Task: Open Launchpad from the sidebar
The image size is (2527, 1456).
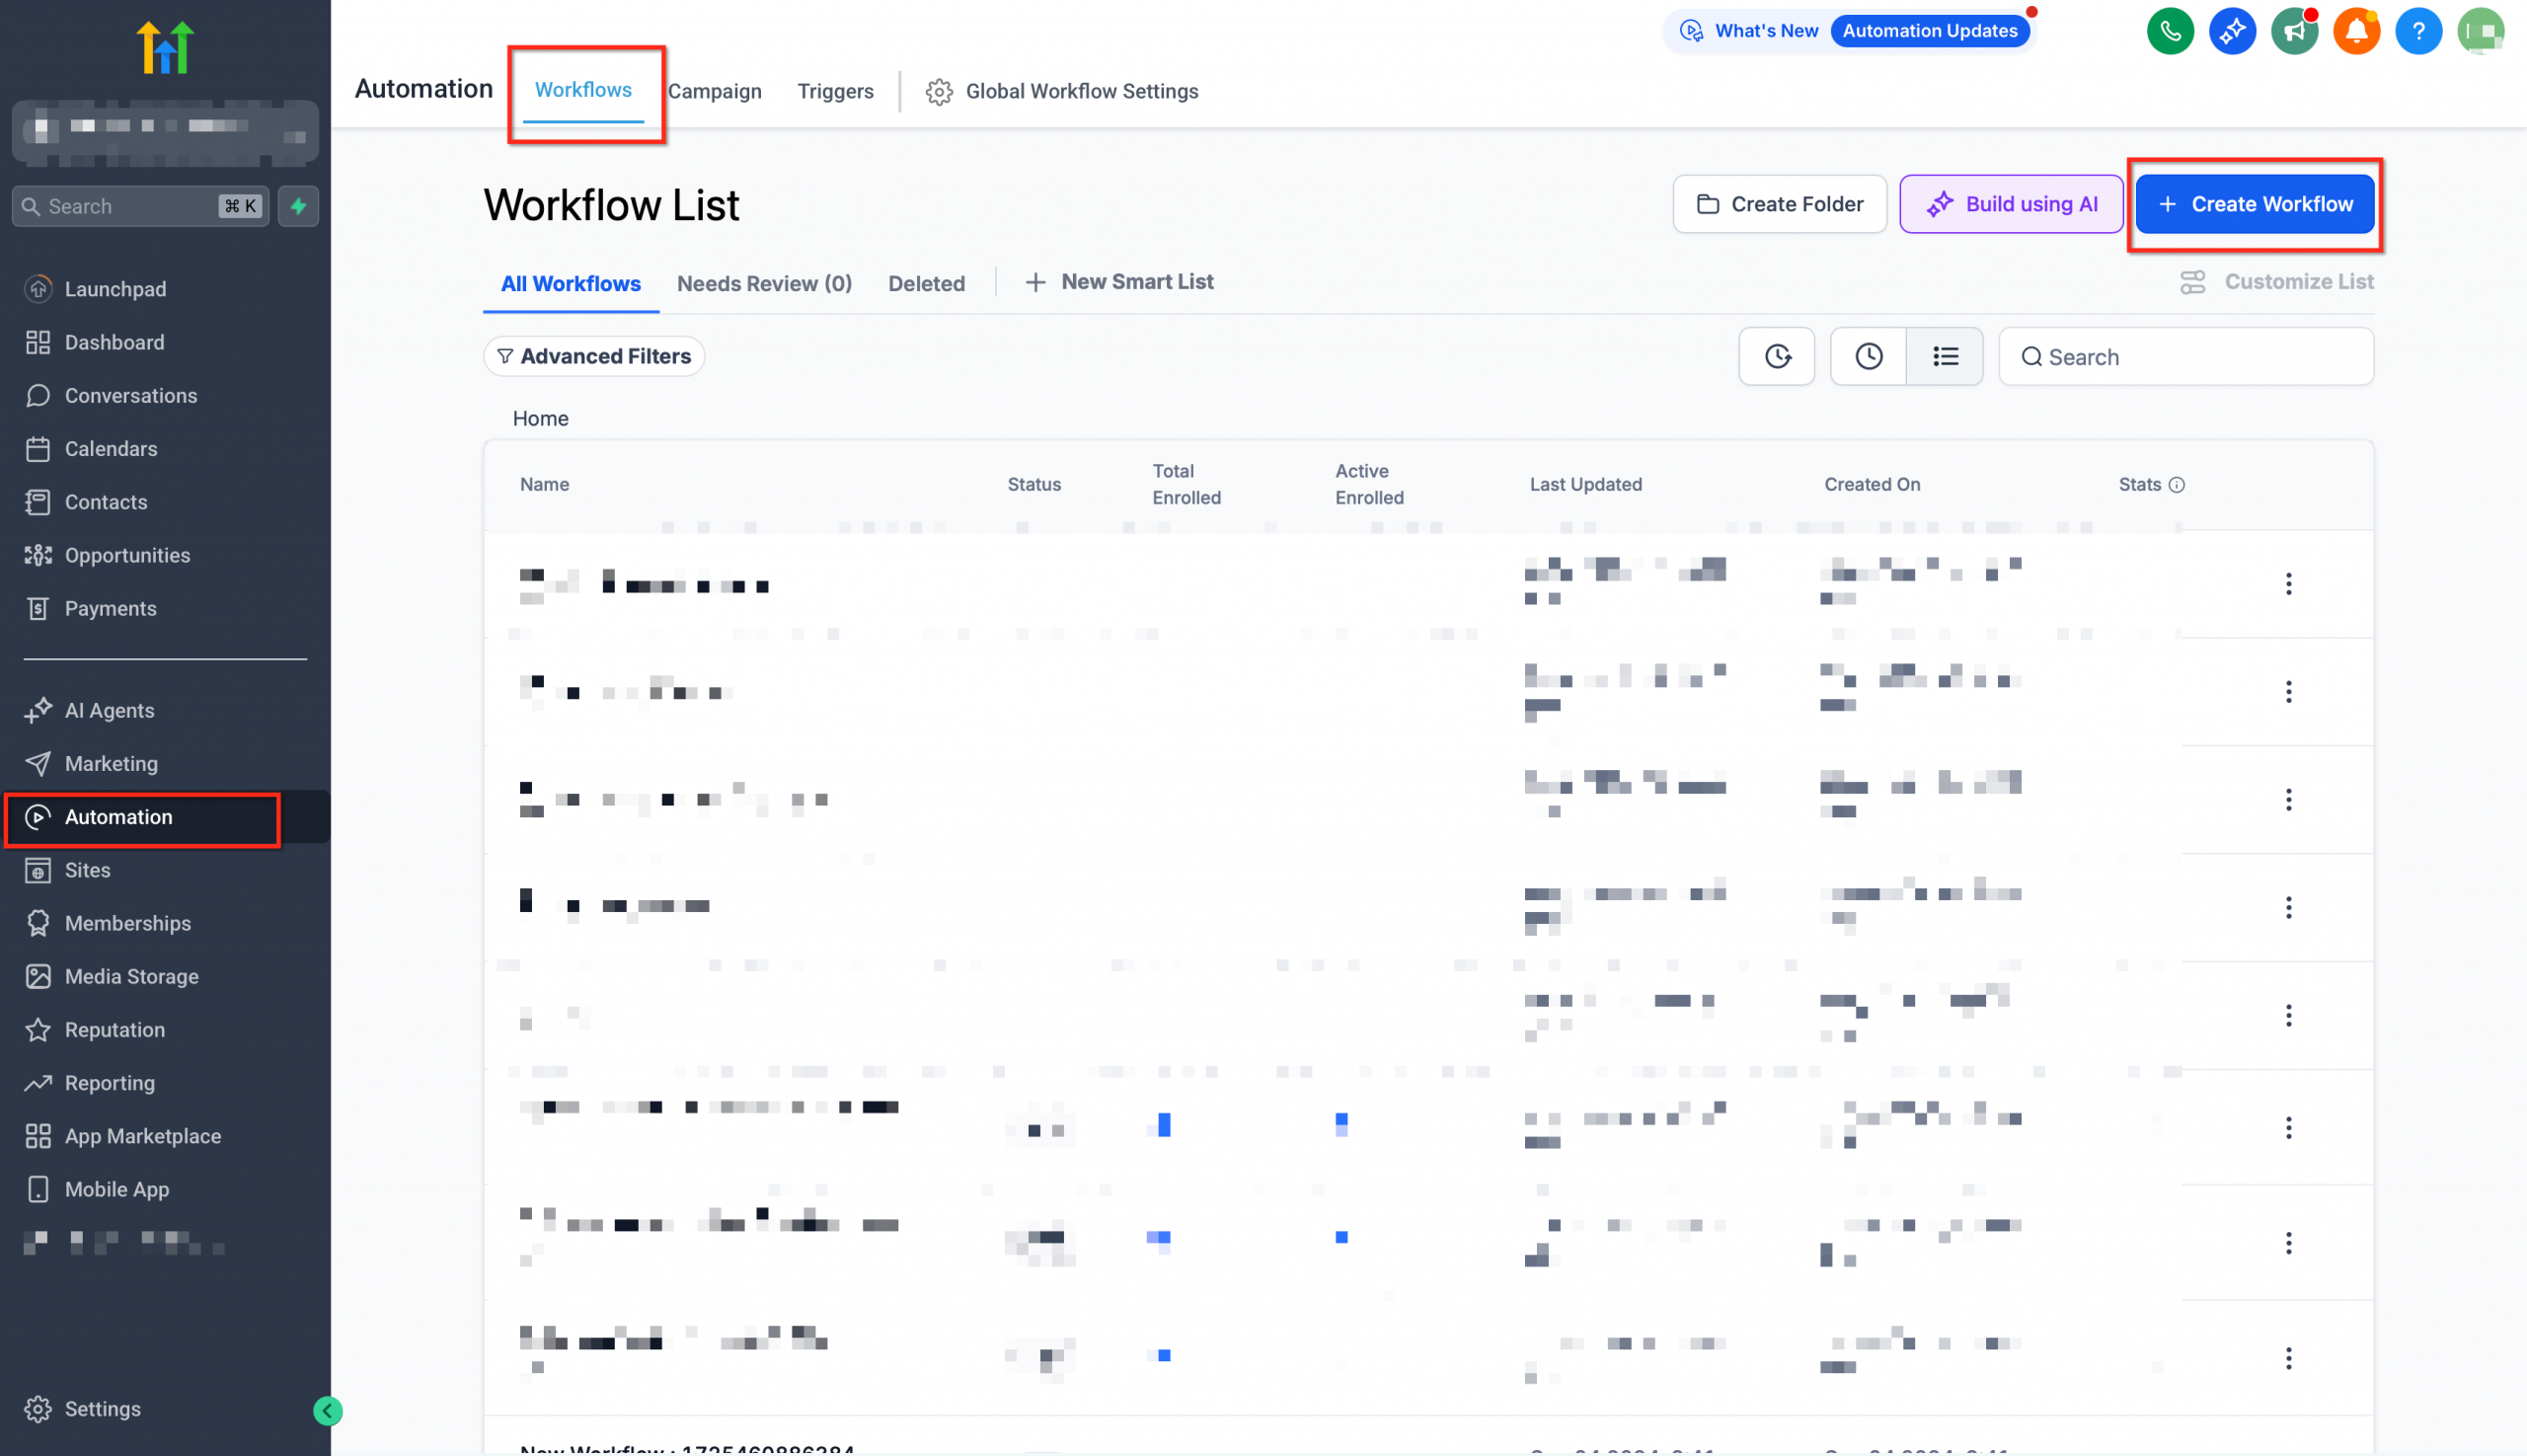Action: (x=115, y=289)
